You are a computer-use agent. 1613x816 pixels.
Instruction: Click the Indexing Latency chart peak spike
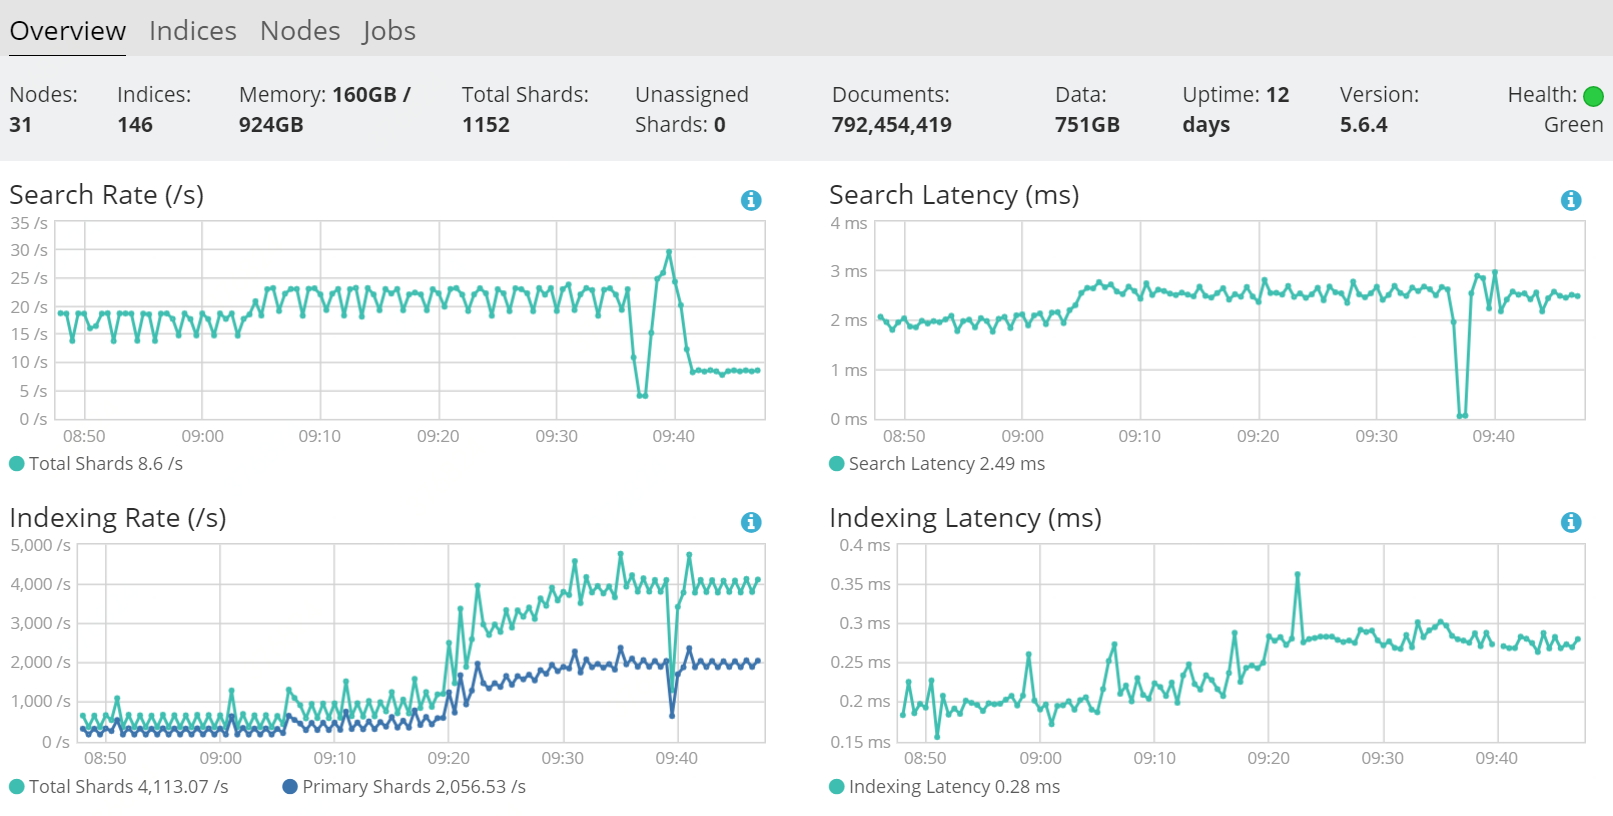point(1297,574)
